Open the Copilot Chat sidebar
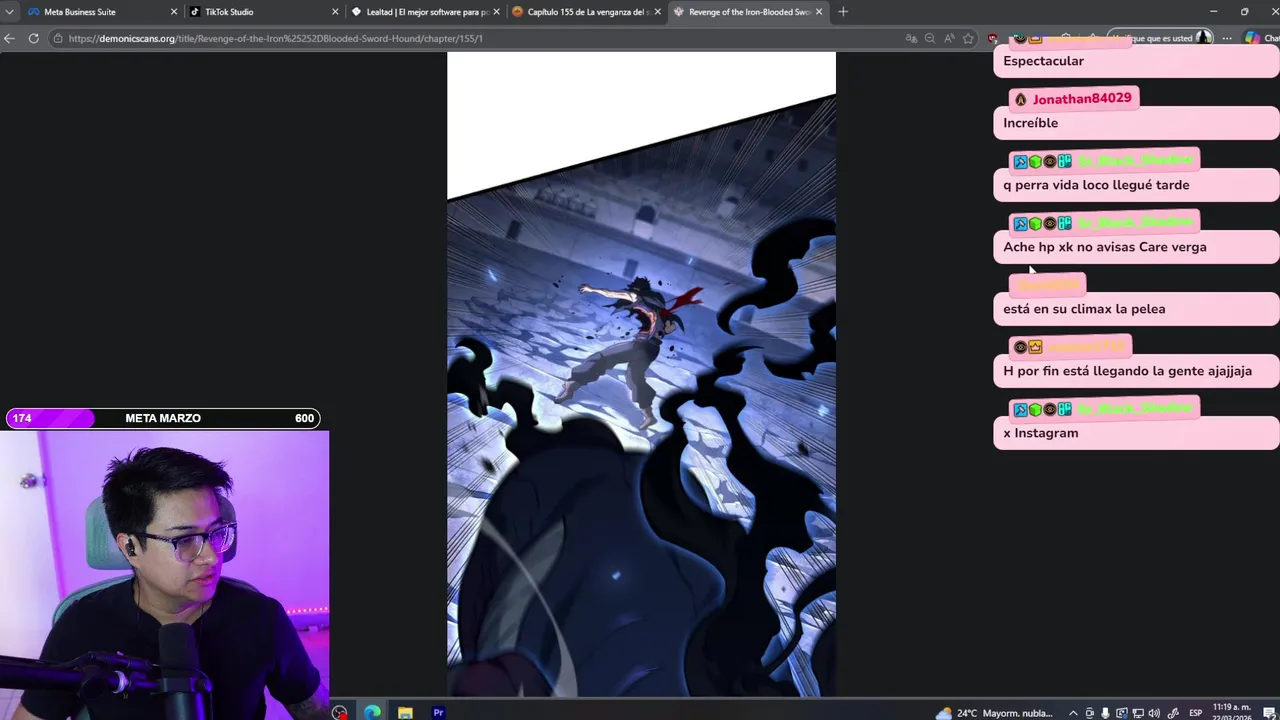Viewport: 1280px width, 720px height. [x=1260, y=38]
